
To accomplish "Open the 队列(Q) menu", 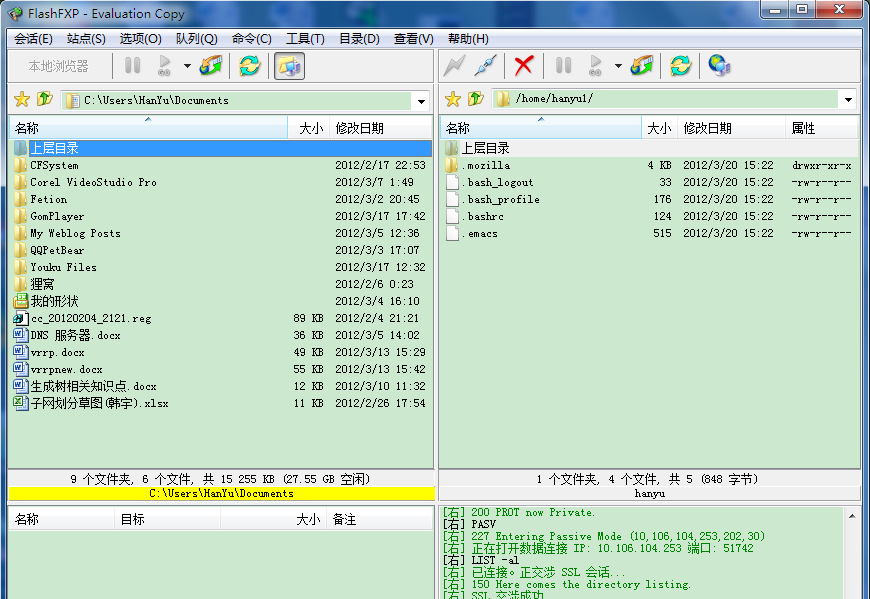I will pos(196,39).
